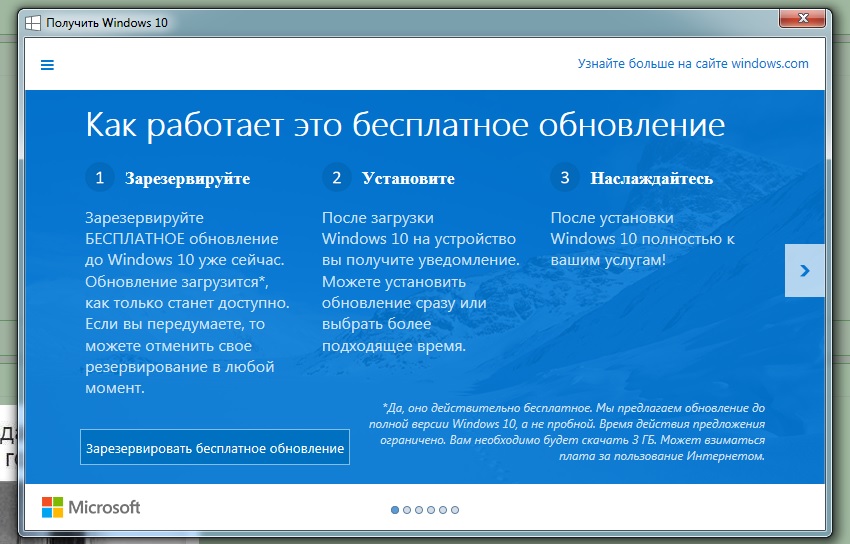The width and height of the screenshot is (850, 544).
Task: Select the third page indicator dot
Action: click(x=419, y=510)
